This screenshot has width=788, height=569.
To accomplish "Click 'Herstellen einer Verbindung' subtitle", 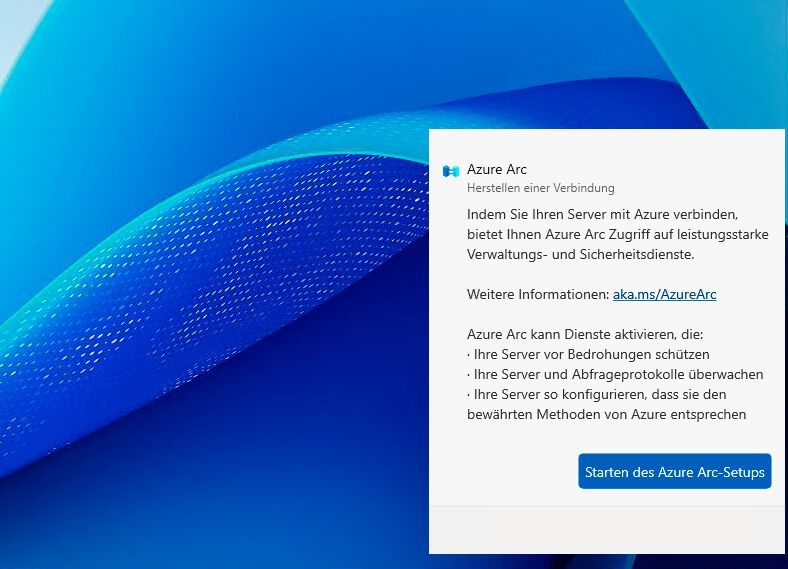I will (x=540, y=188).
